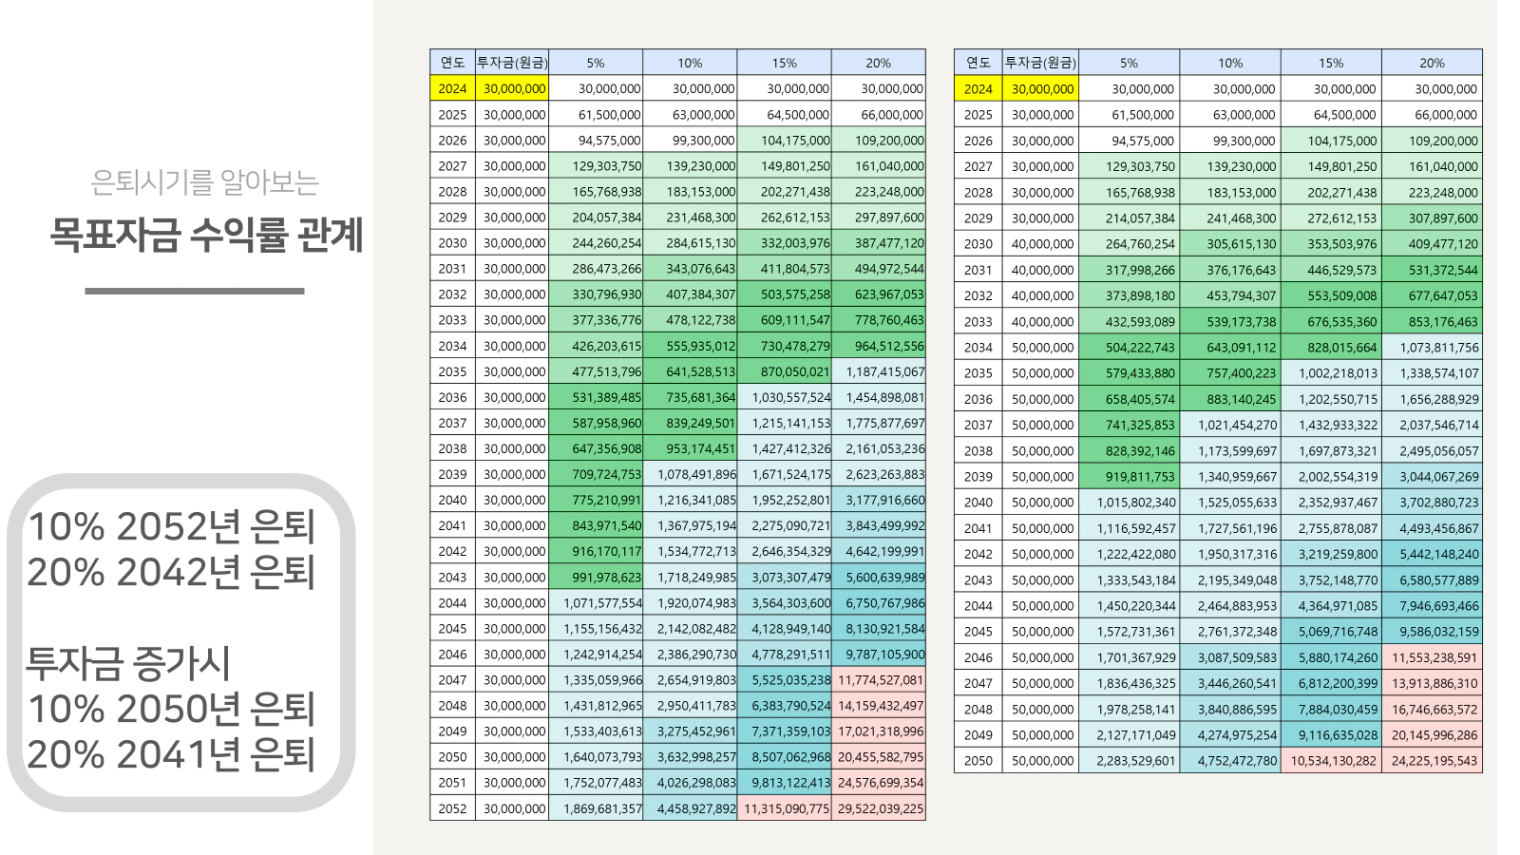Screen dimensions: 1520x855
Task: Click the '20%' column header in right table
Action: [1432, 62]
